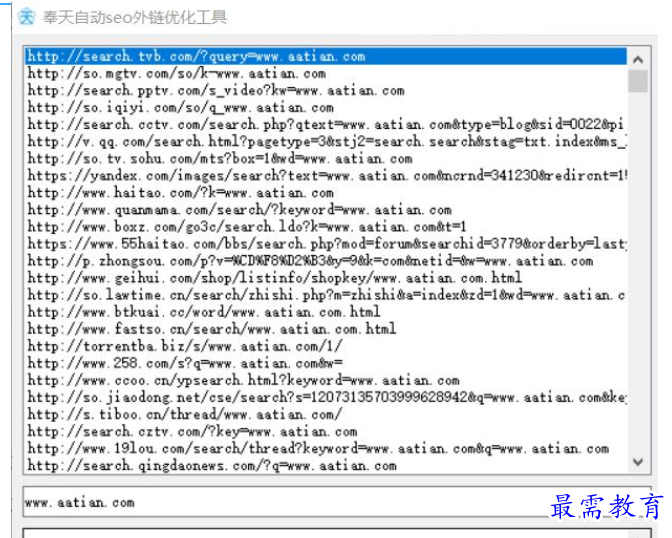Select the www.haitao.com URL row

(326, 193)
